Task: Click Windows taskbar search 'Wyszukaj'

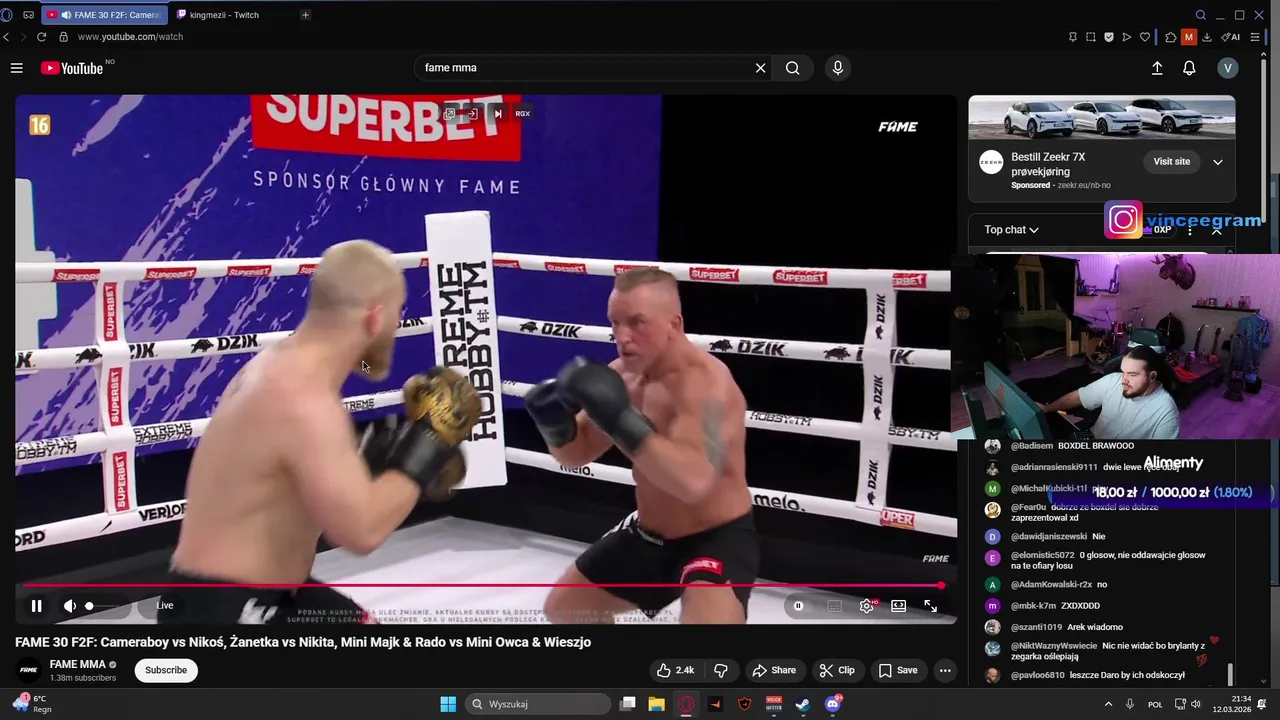Action: (538, 704)
